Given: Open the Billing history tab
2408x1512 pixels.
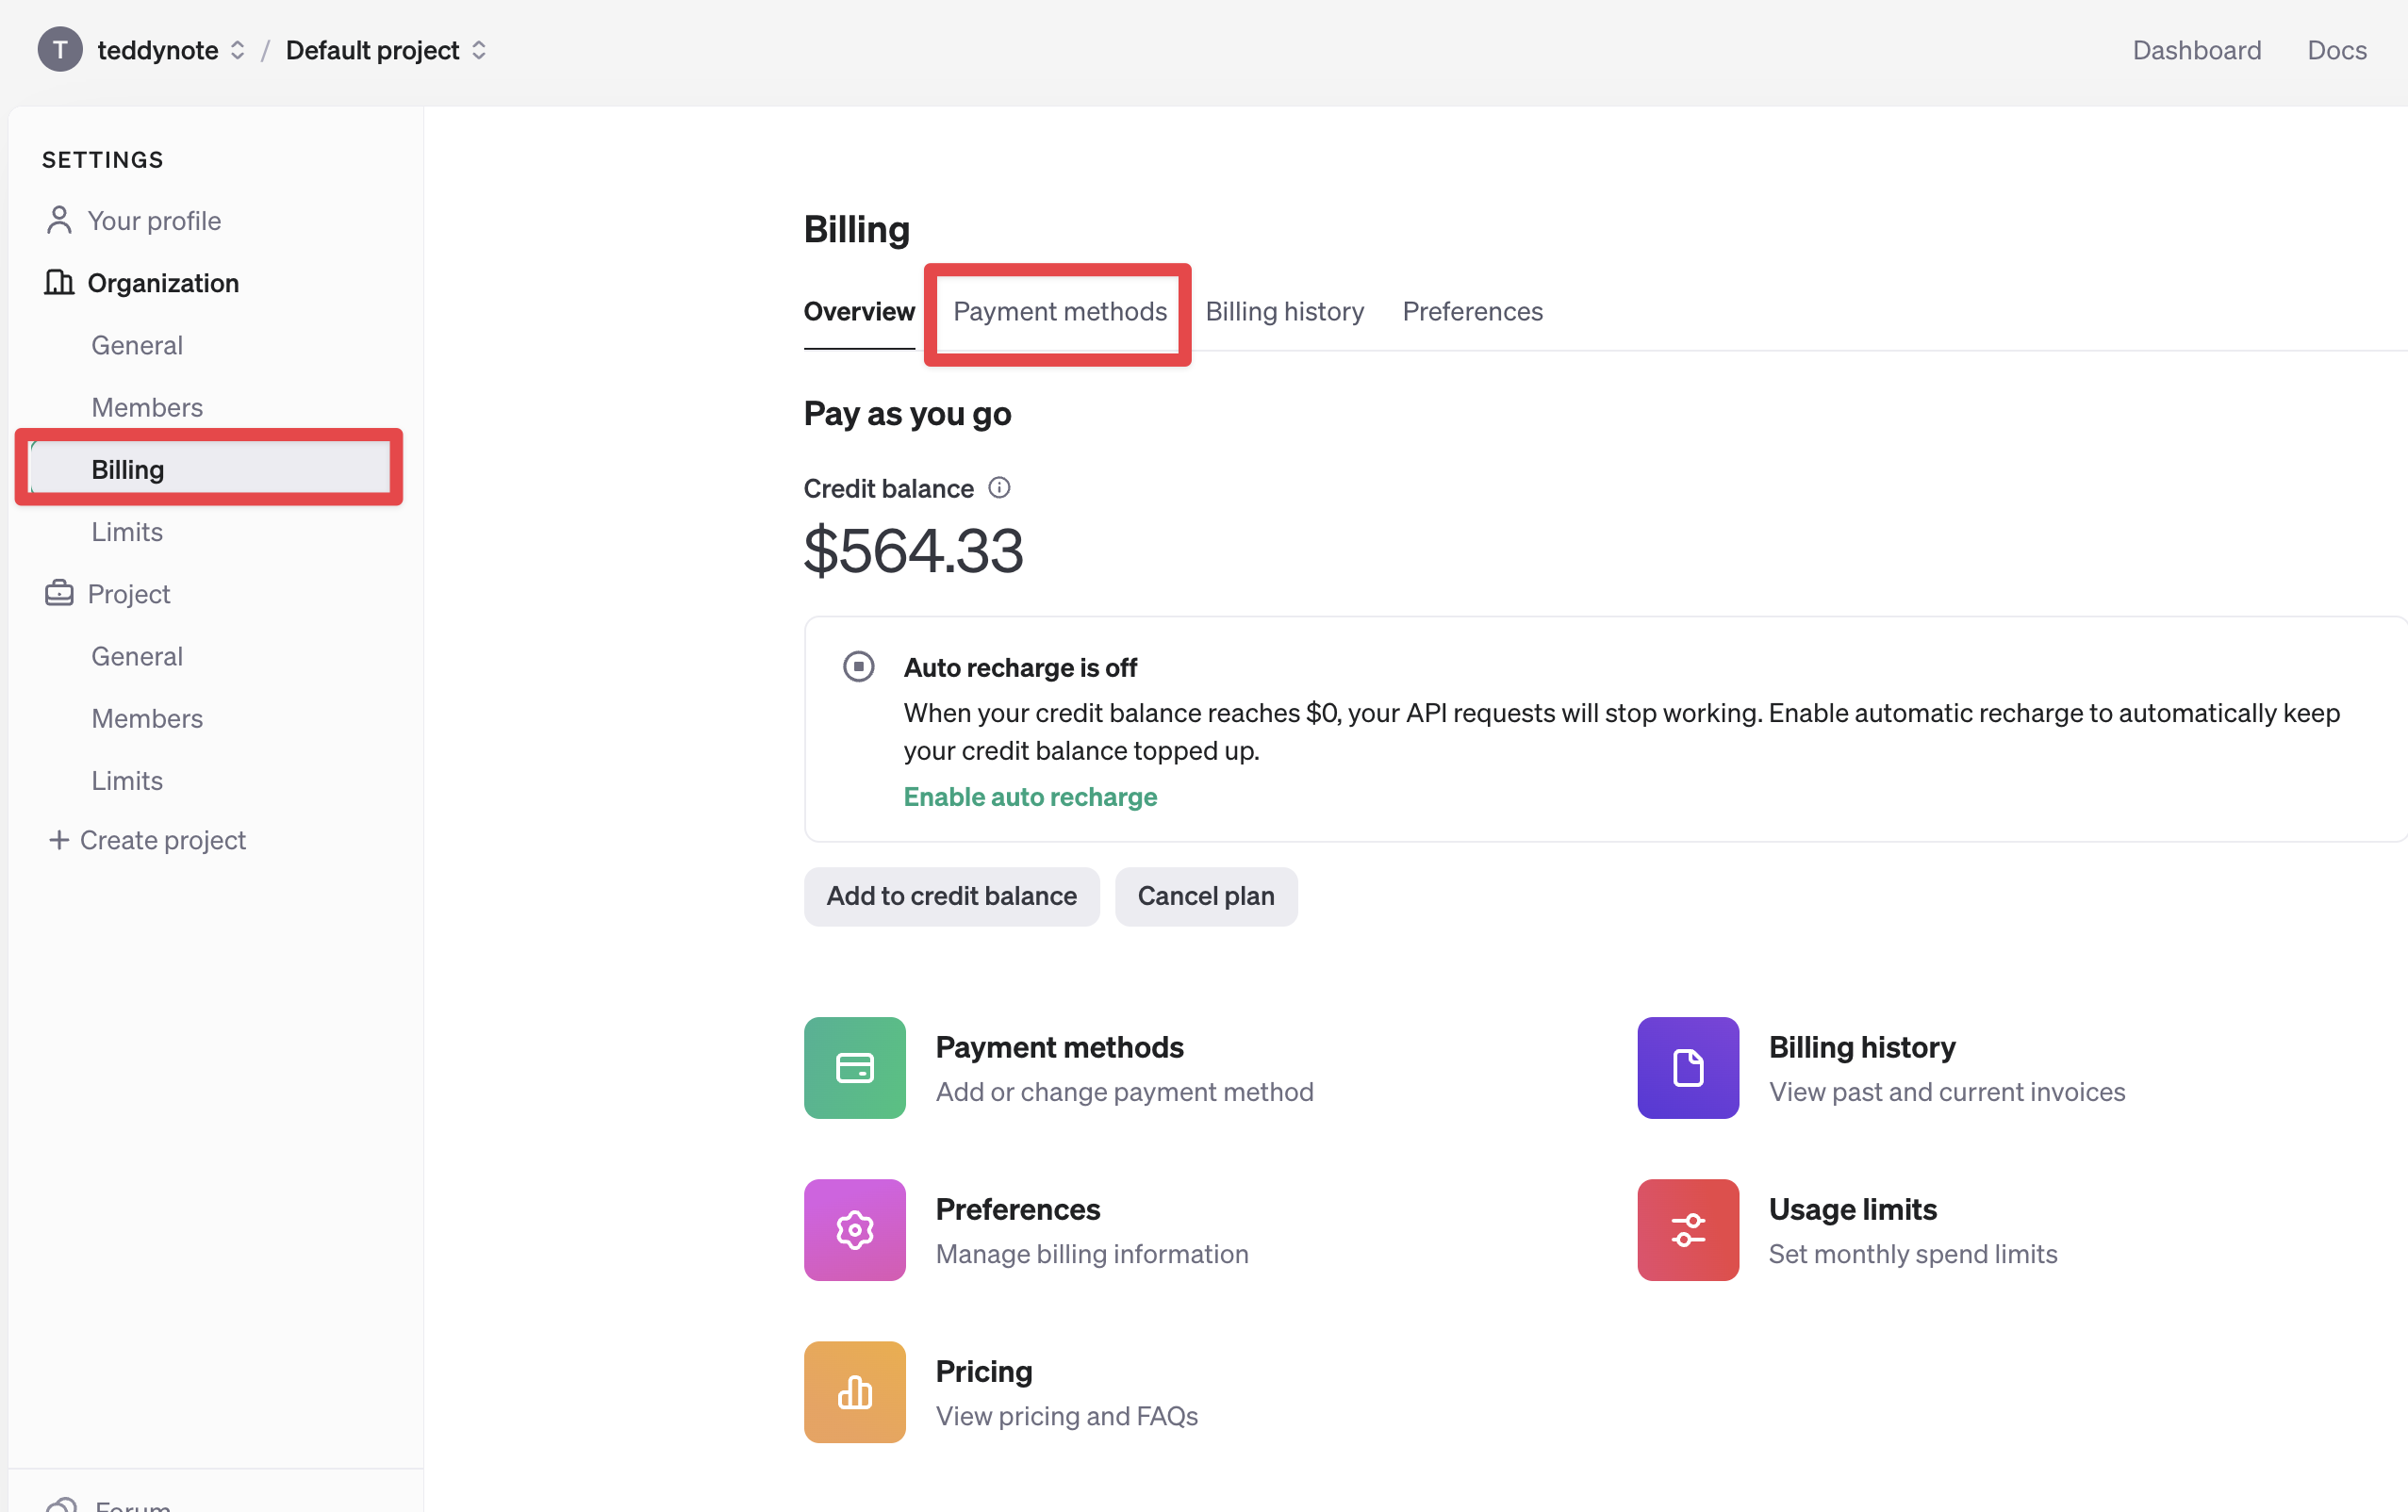Looking at the screenshot, I should click(x=1284, y=312).
